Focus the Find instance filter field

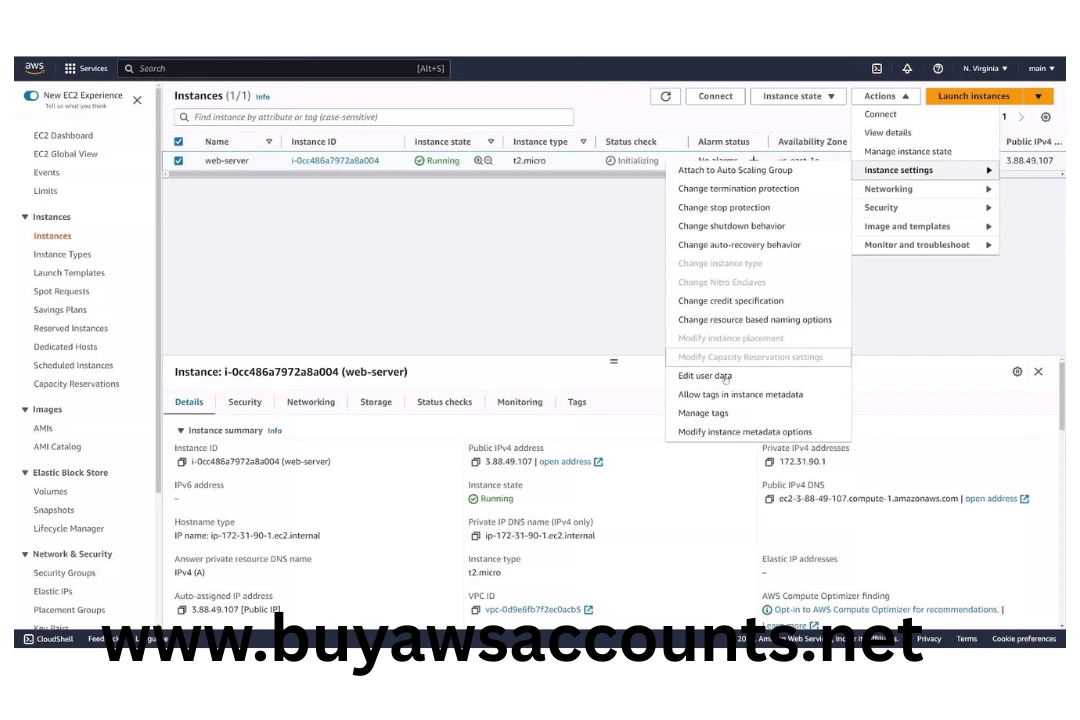374,117
